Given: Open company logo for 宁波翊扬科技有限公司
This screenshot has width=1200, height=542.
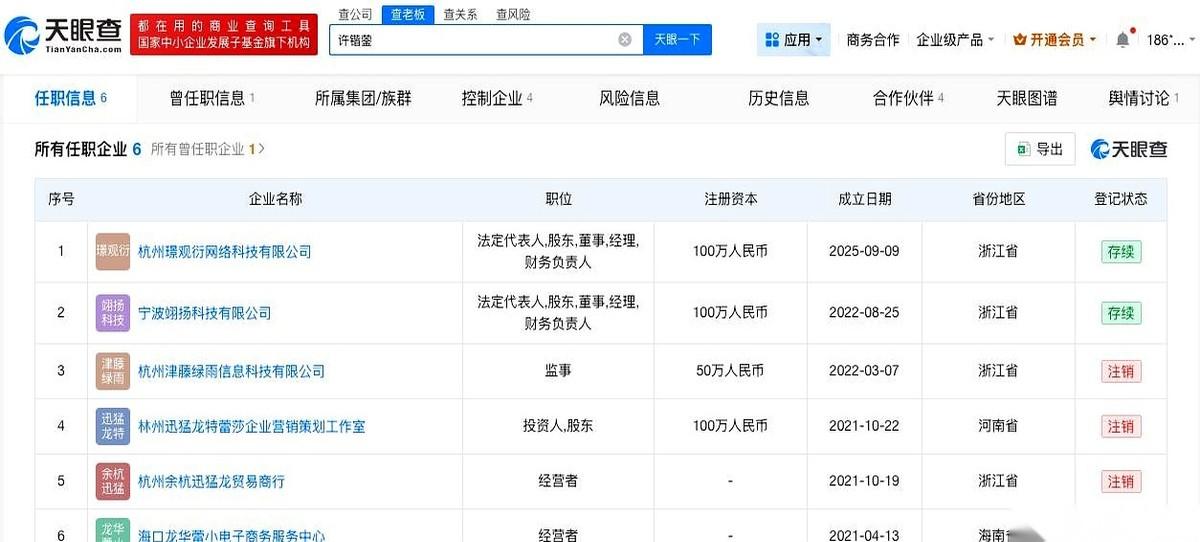Looking at the screenshot, I should tap(113, 313).
